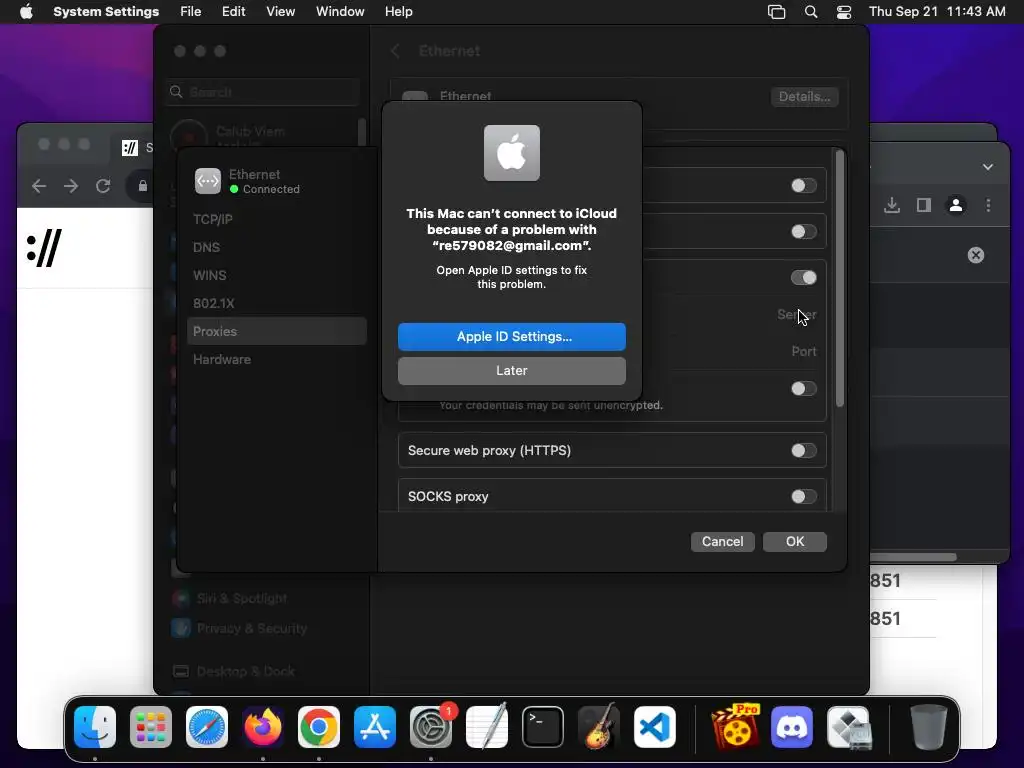Click proxies pane vertical scrollbar

pyautogui.click(x=840, y=278)
